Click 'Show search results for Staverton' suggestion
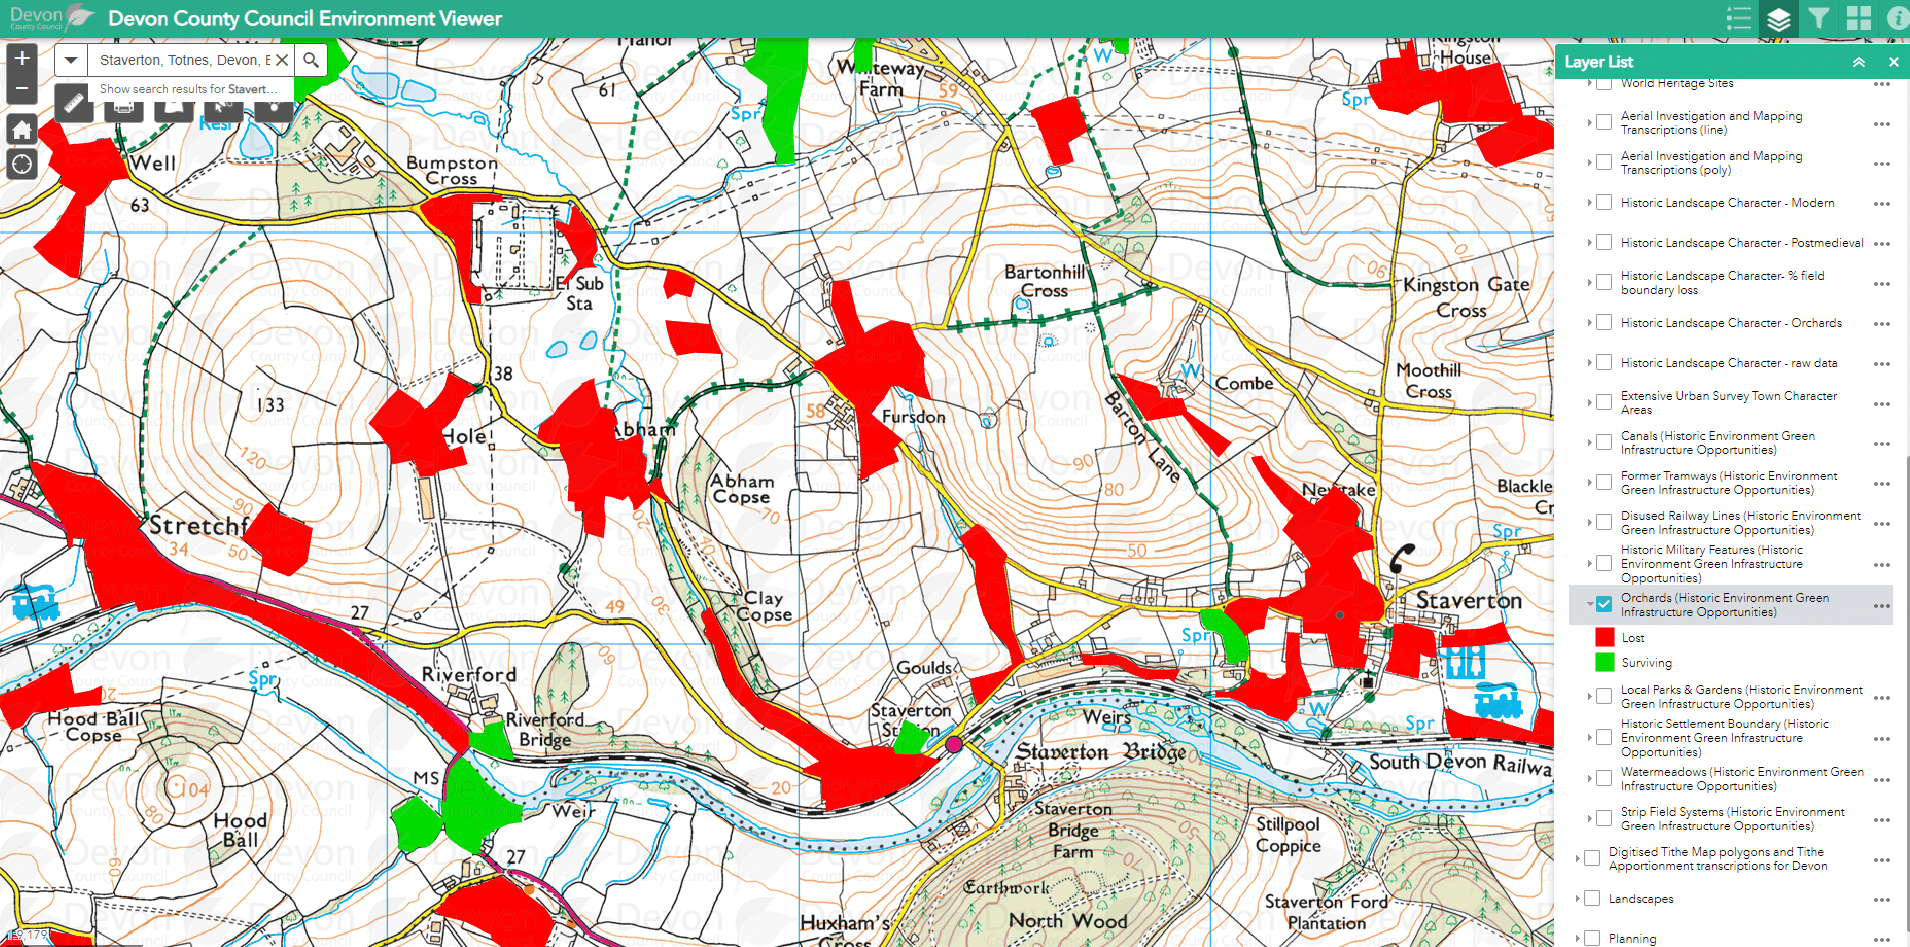 point(188,89)
